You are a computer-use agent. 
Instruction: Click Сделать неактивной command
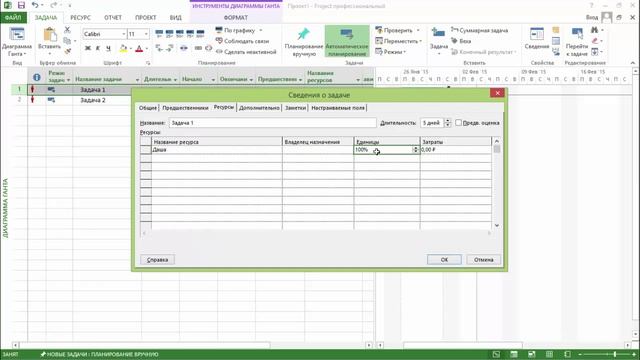(246, 52)
